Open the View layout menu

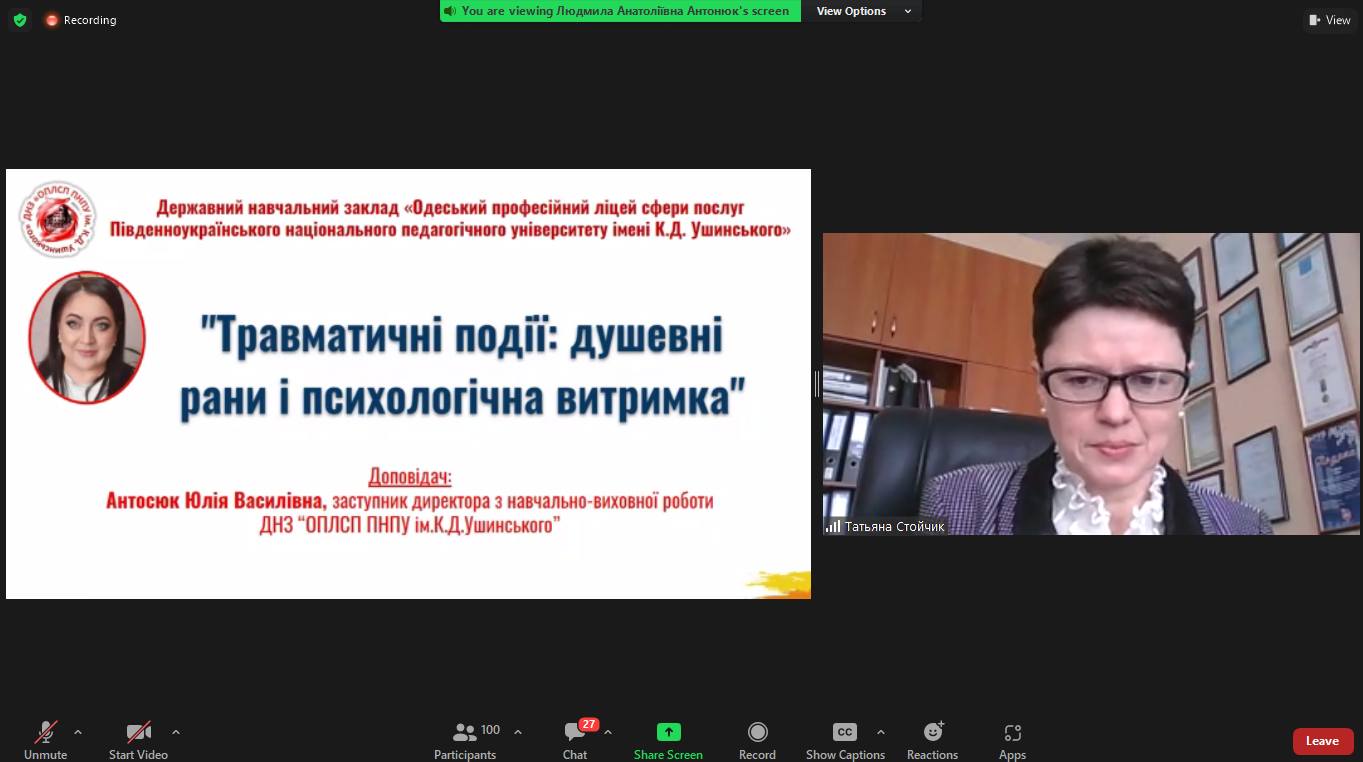[1329, 20]
